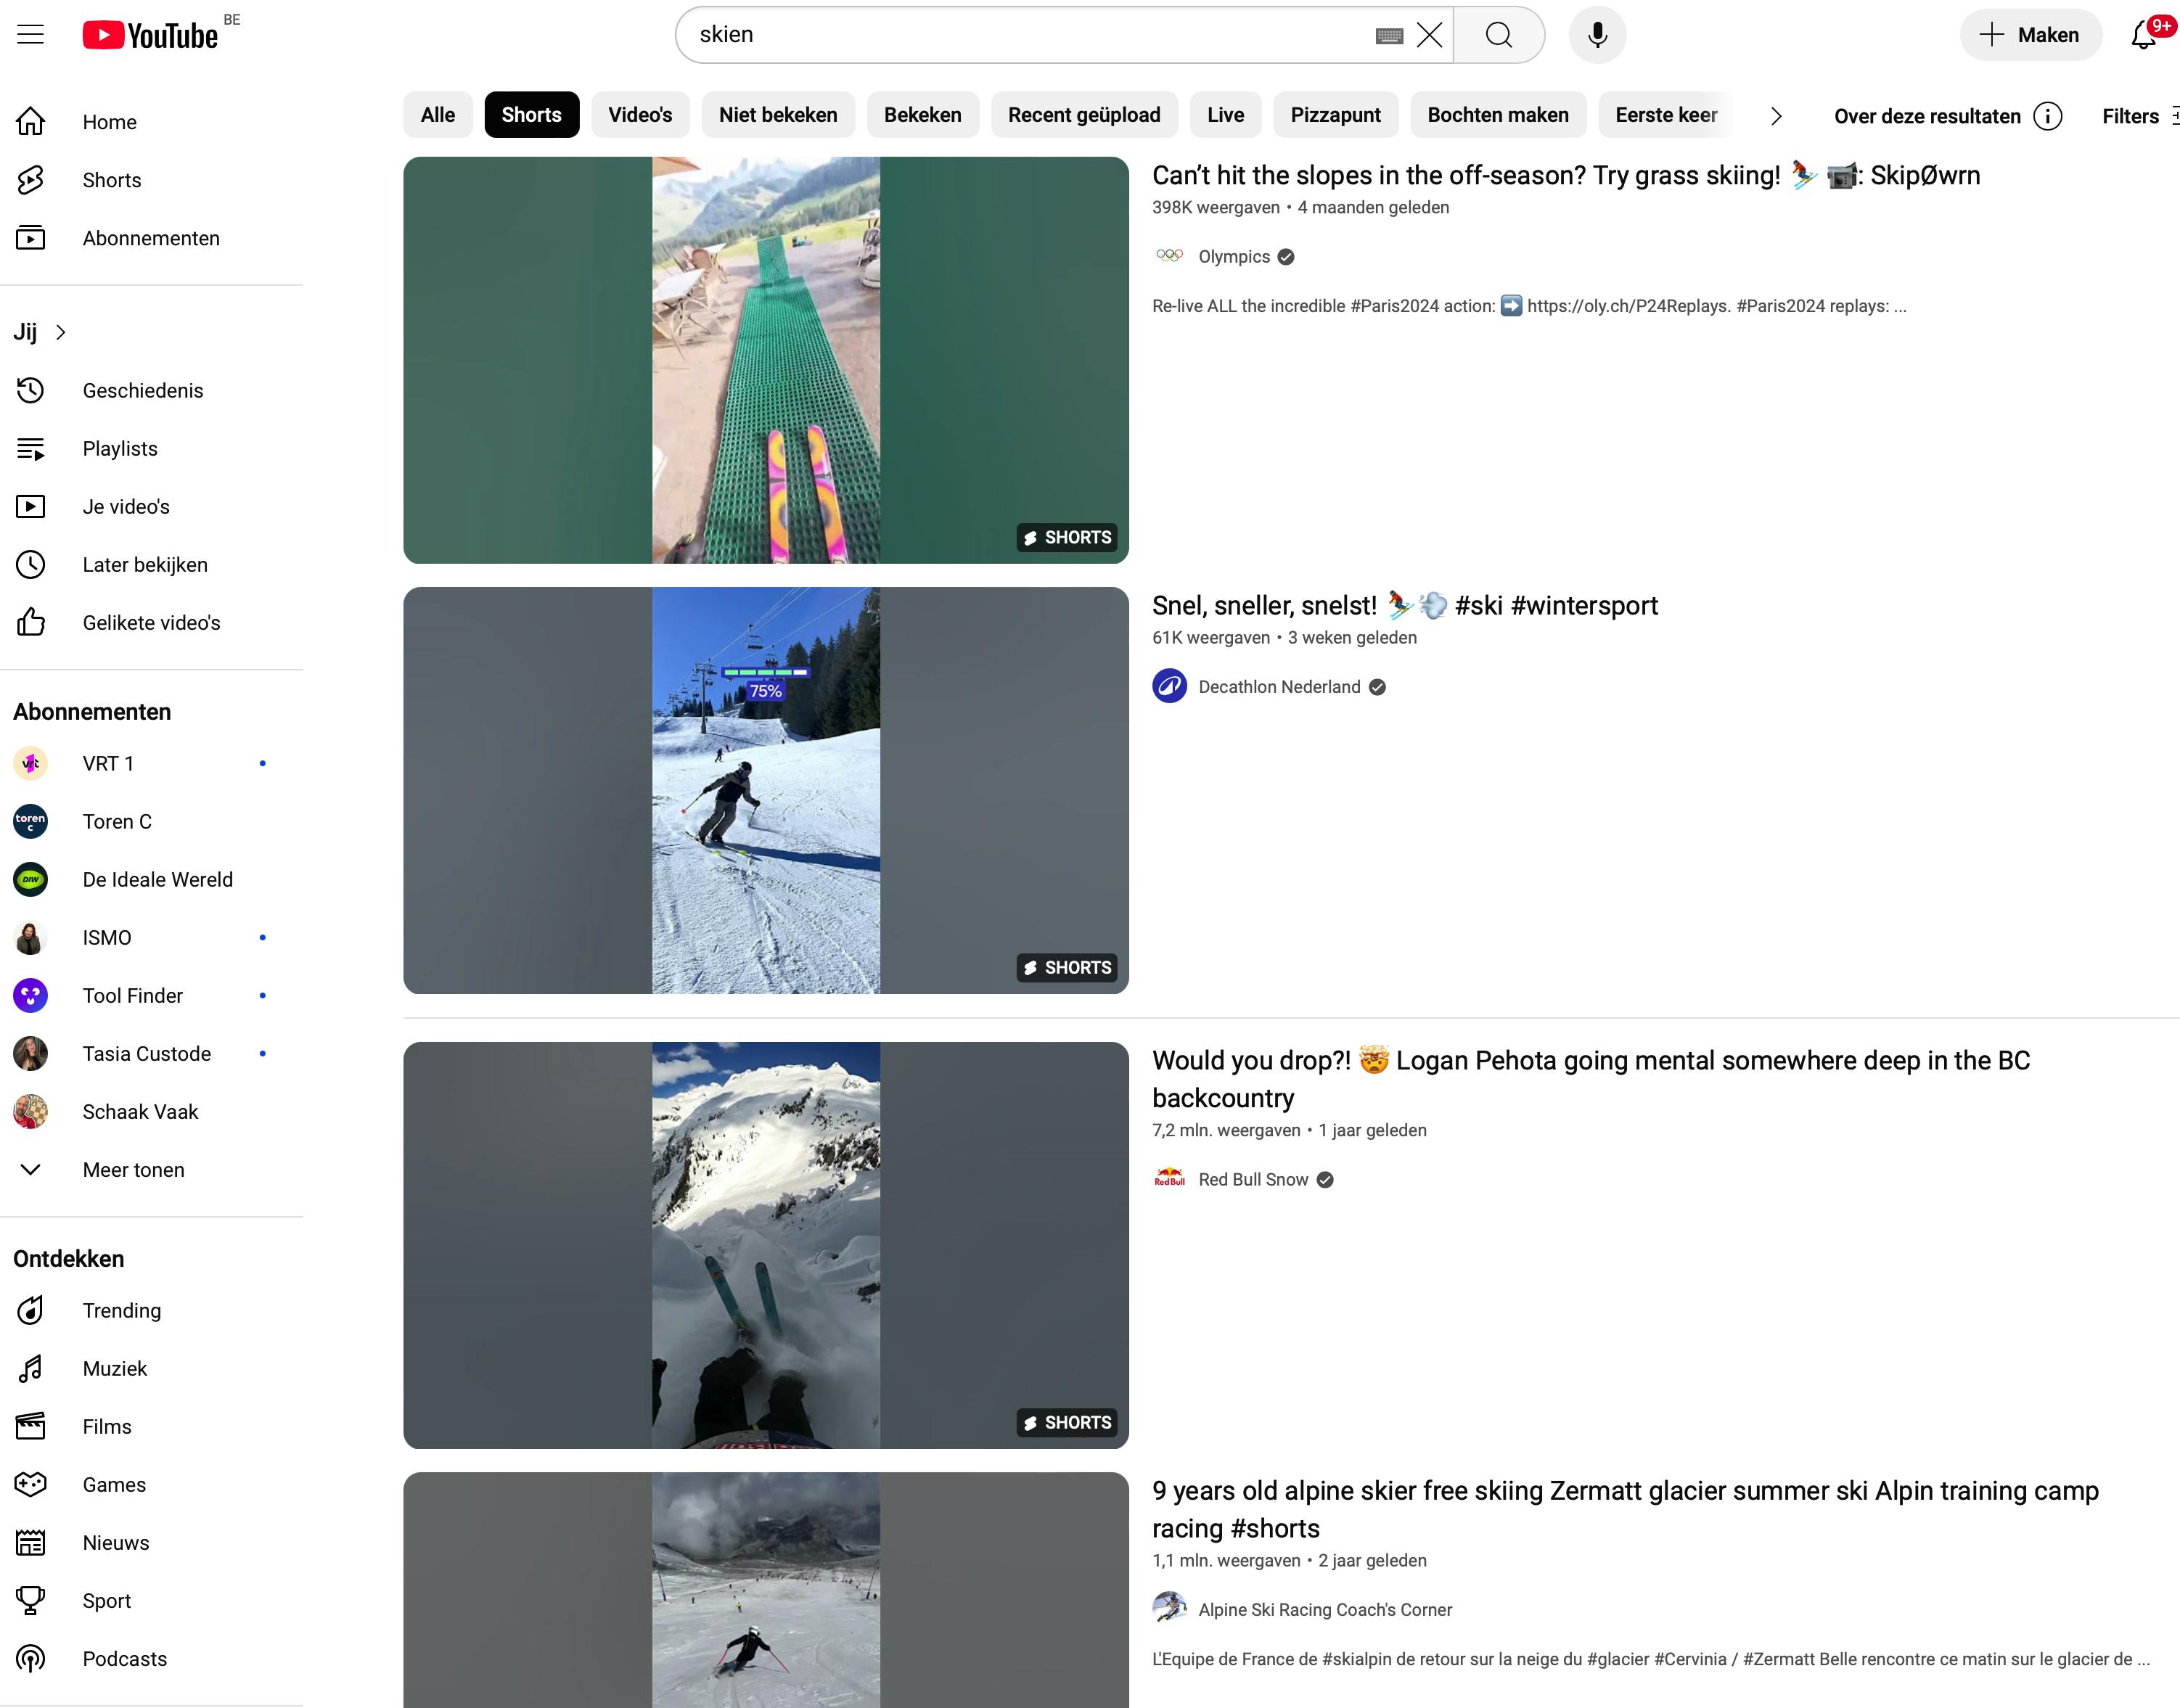The image size is (2180, 1708).
Task: Open the hamburger guide menu
Action: [31, 35]
